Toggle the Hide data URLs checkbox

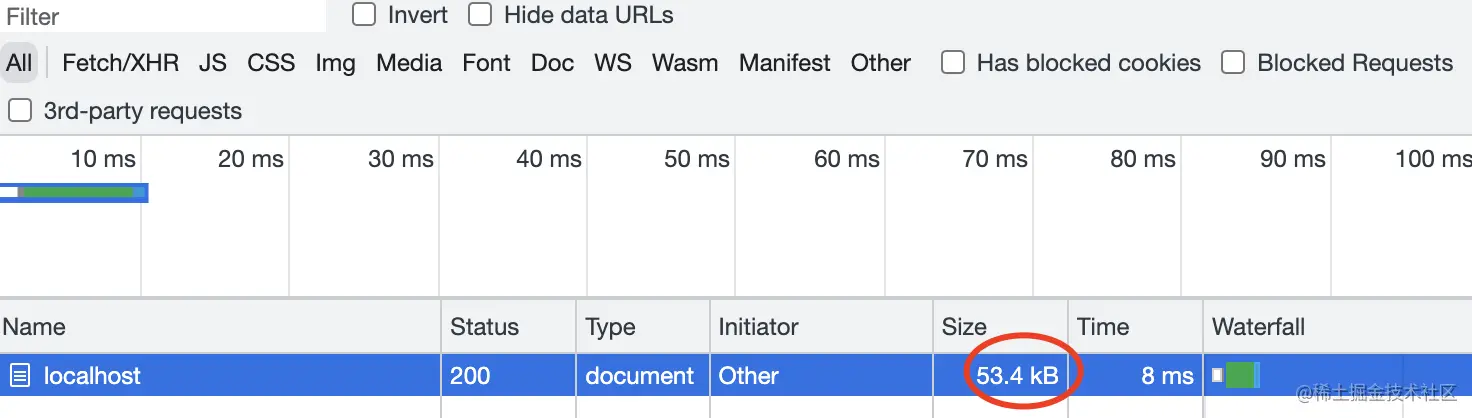pyautogui.click(x=481, y=15)
